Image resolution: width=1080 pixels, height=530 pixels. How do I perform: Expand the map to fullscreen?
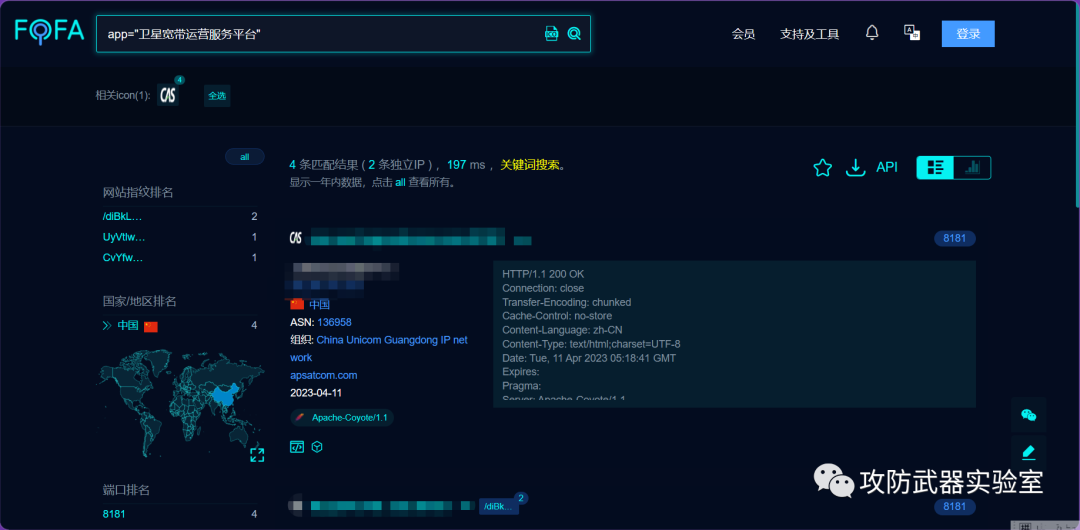[257, 454]
